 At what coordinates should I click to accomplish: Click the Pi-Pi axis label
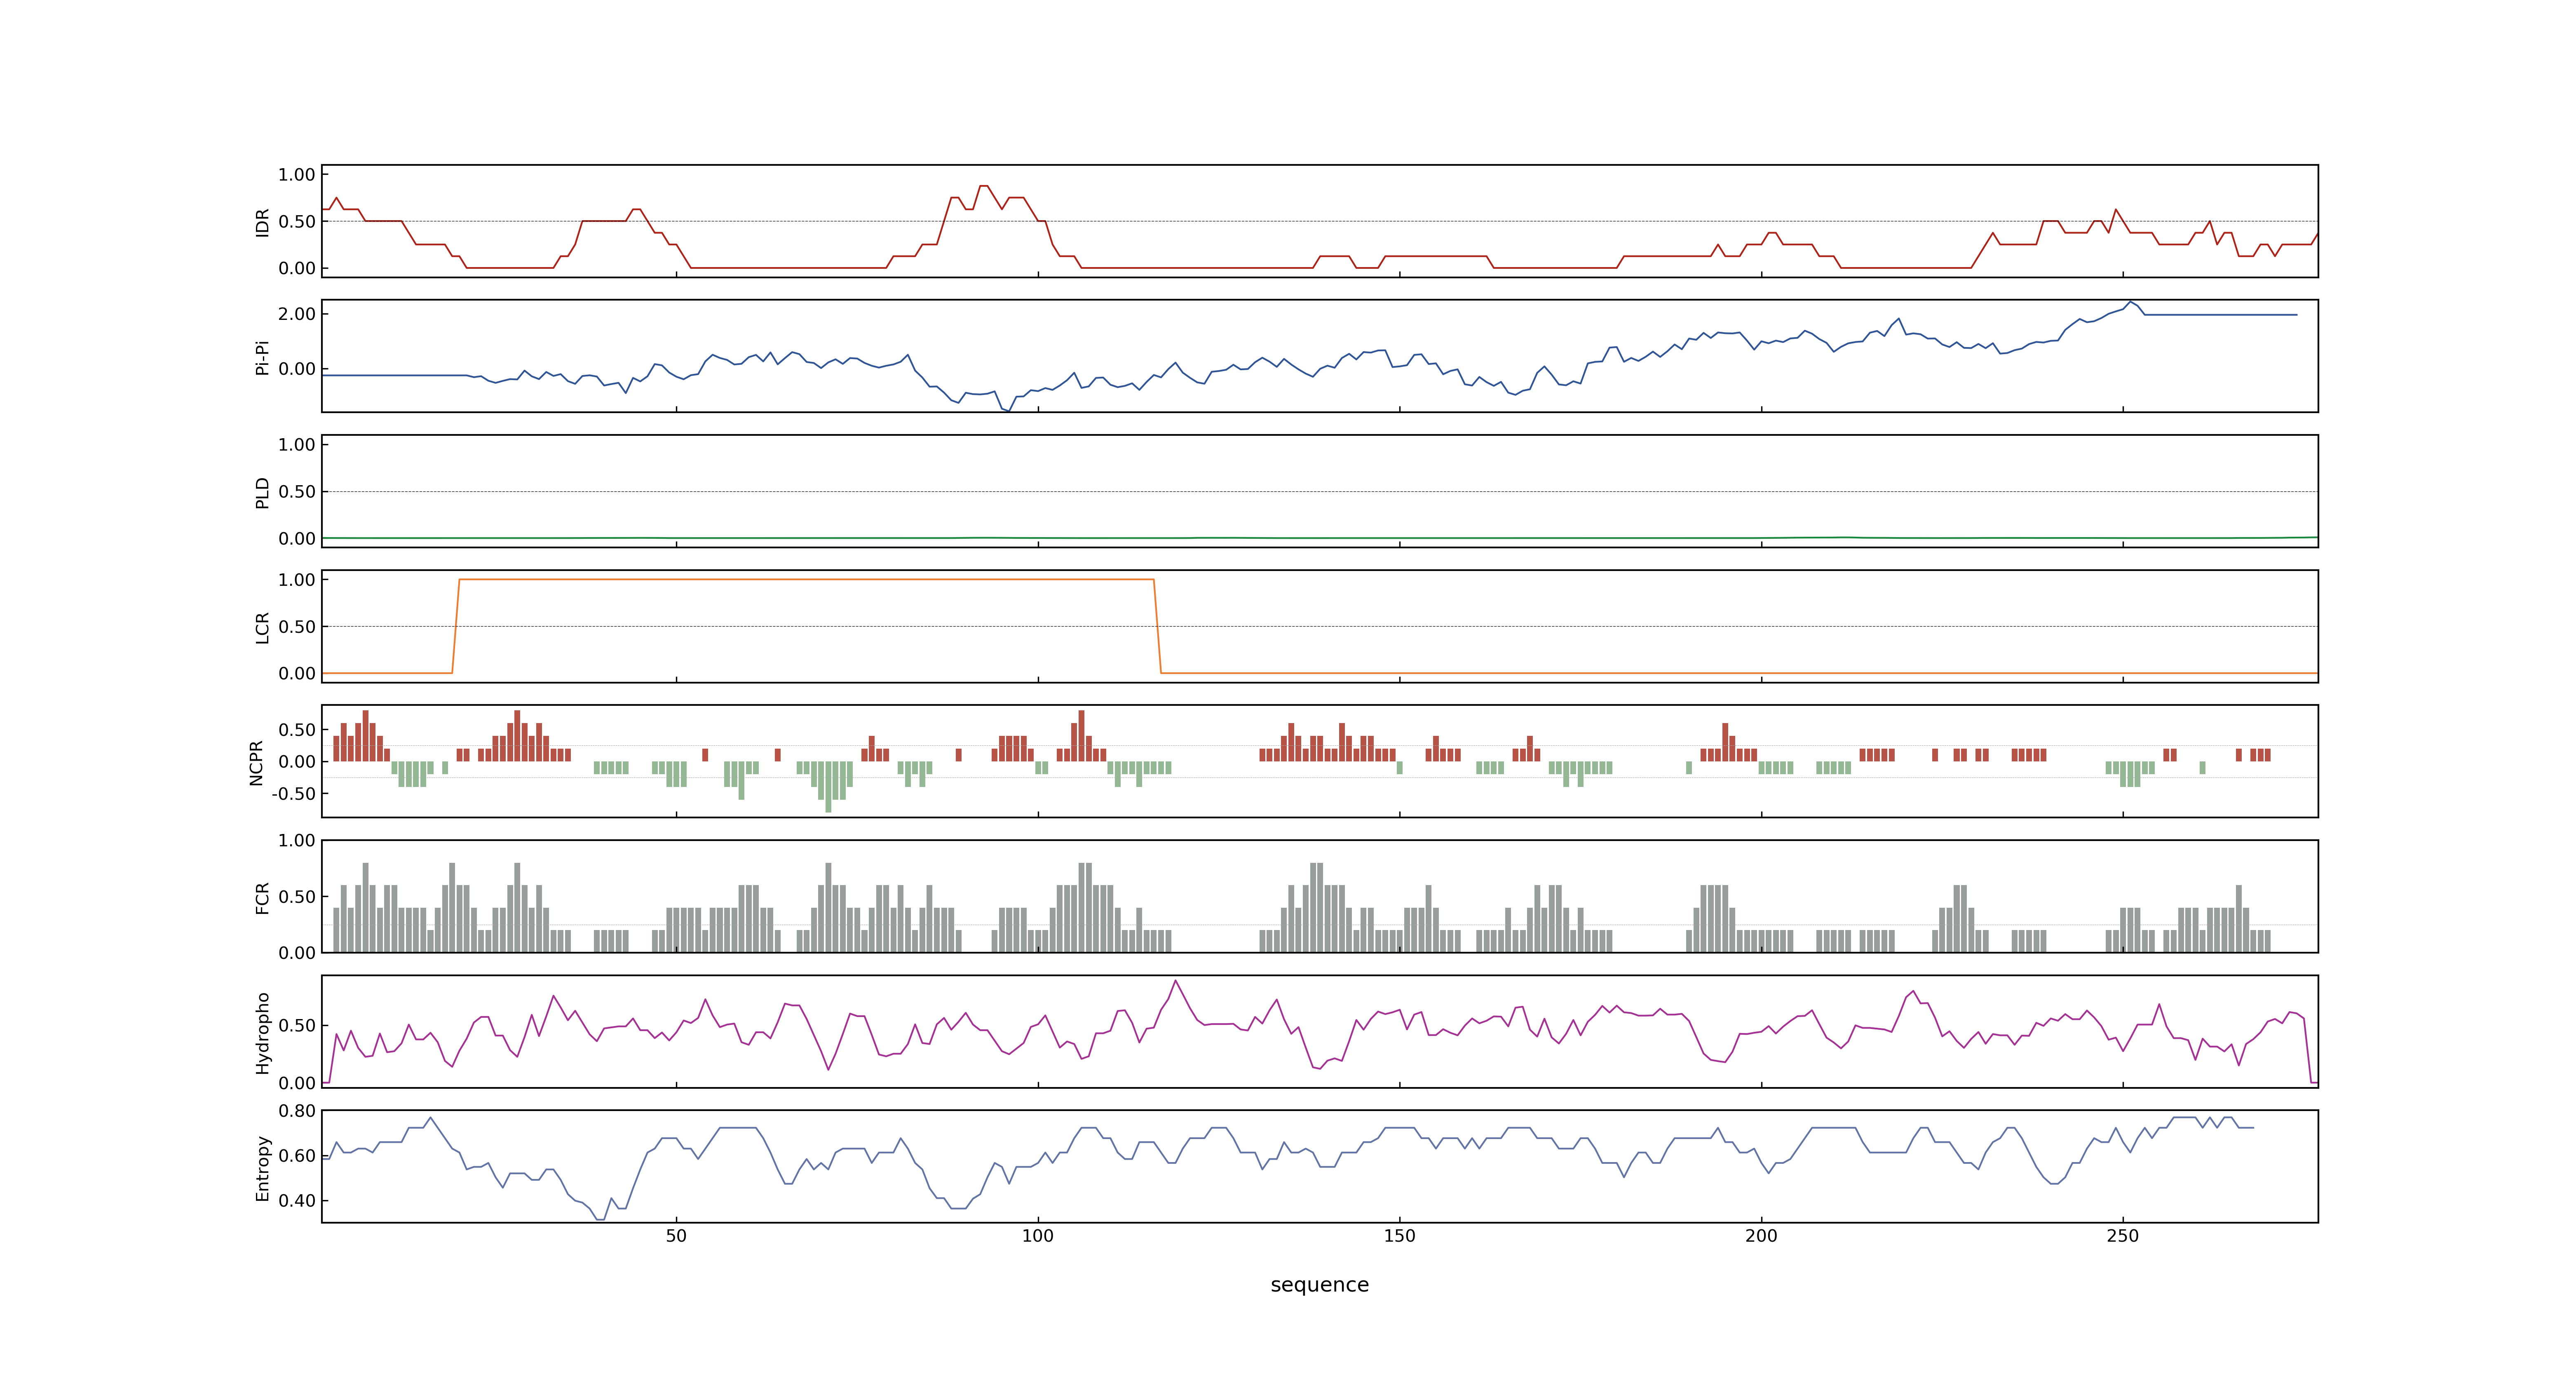262,357
